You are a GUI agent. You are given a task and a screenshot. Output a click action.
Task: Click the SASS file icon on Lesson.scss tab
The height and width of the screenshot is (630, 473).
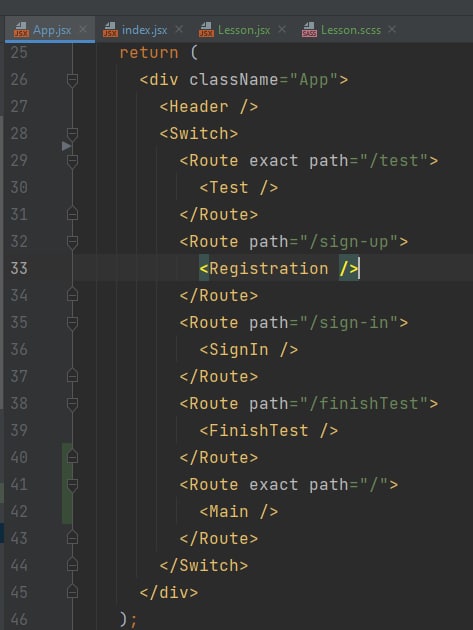pyautogui.click(x=309, y=30)
